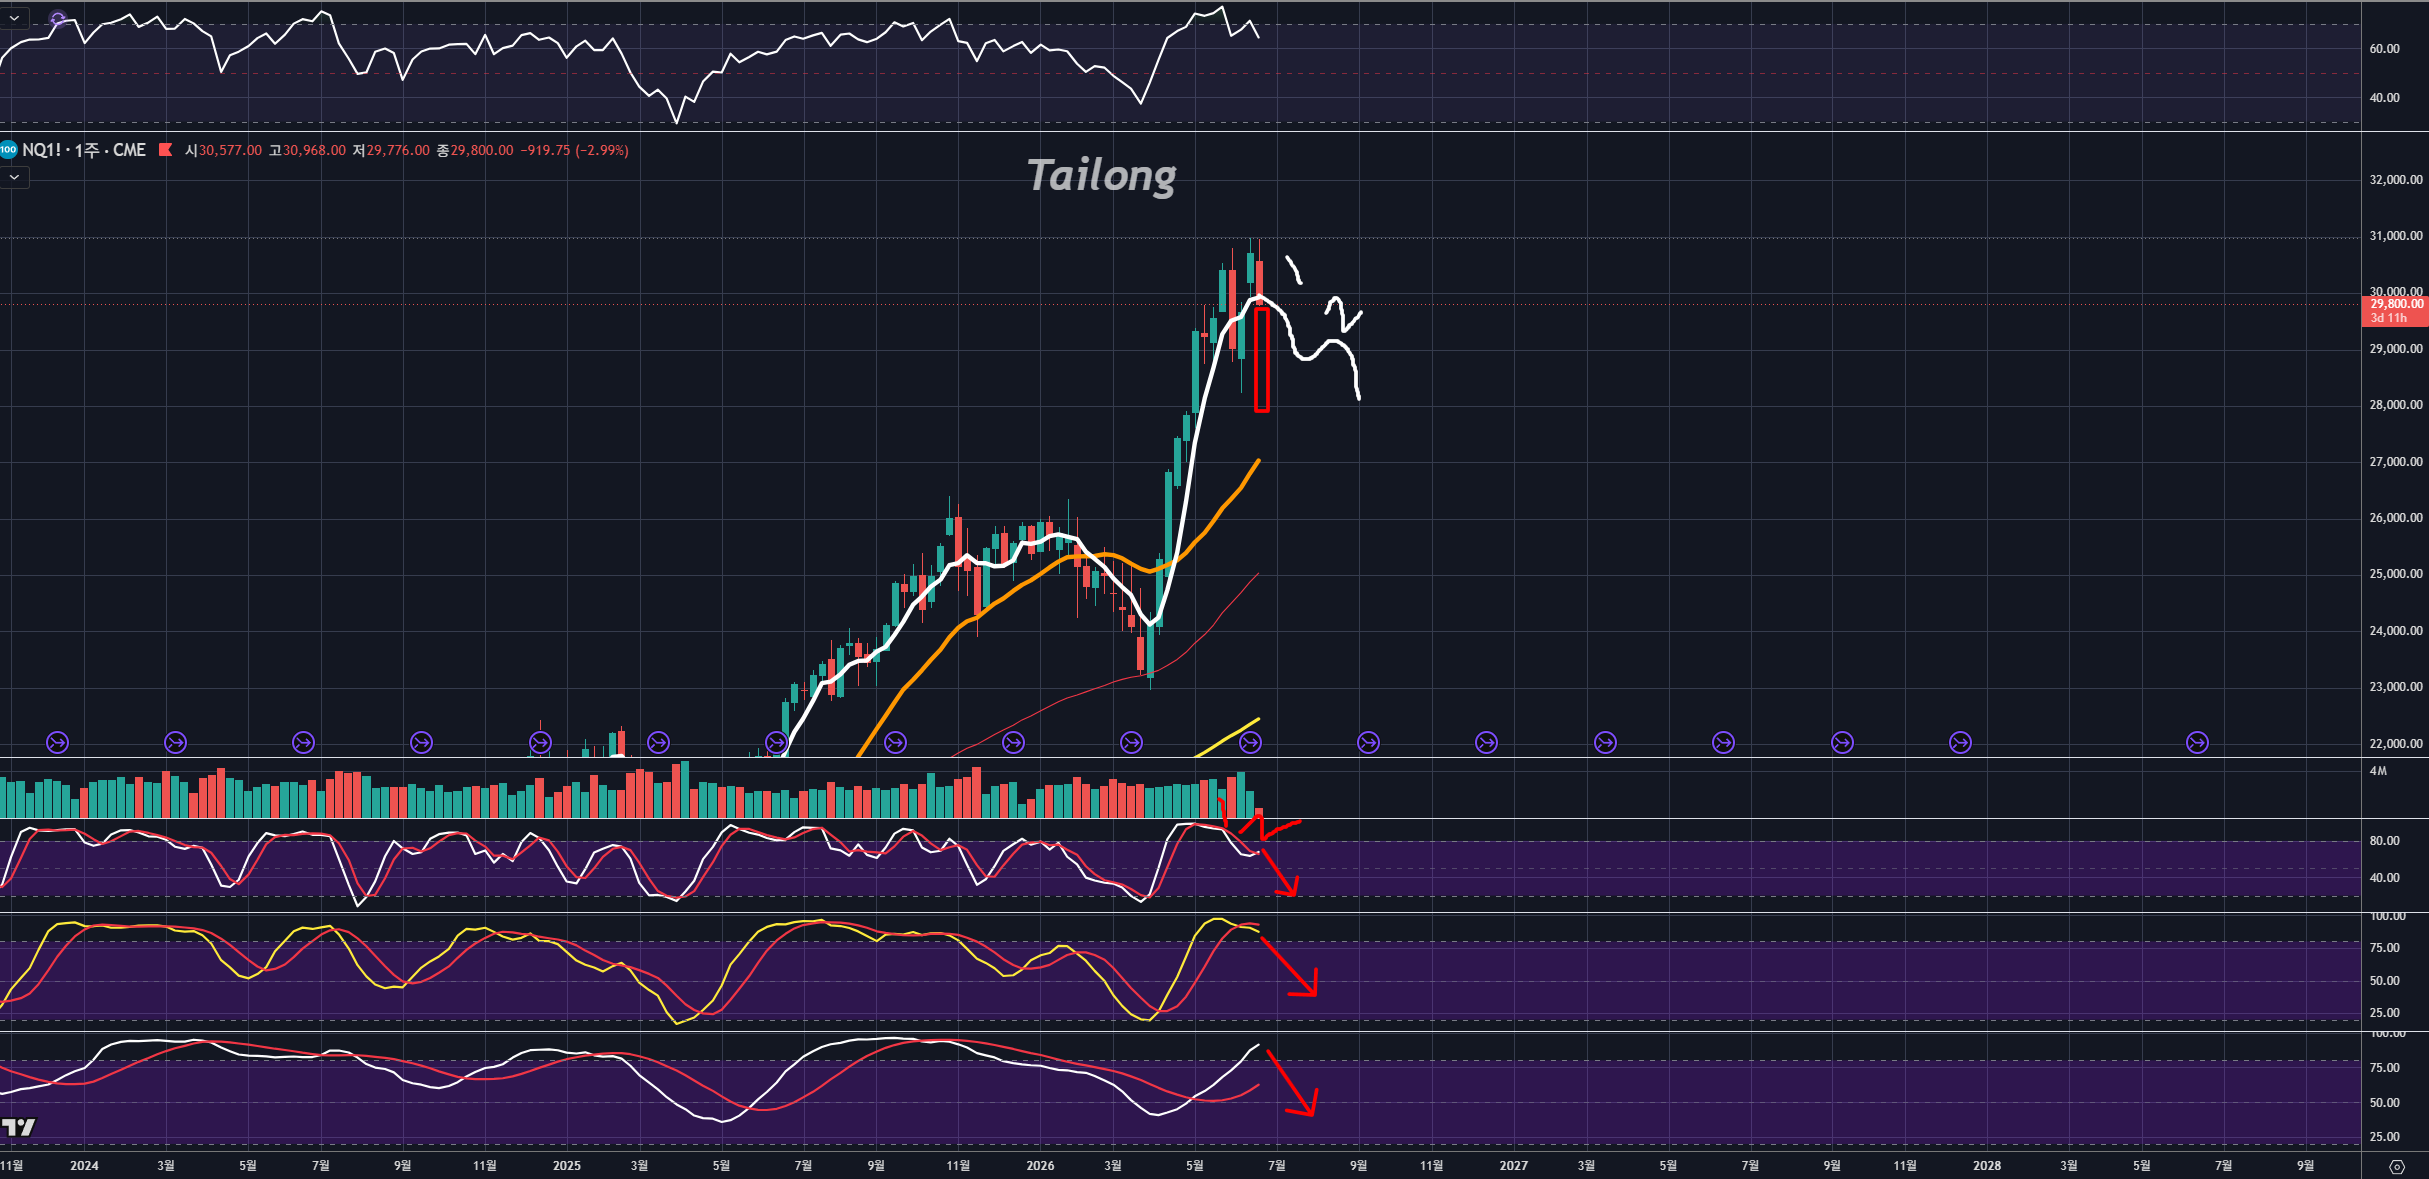Open the June 2027 contract rollover marker
2429x1179 pixels.
click(x=1723, y=743)
